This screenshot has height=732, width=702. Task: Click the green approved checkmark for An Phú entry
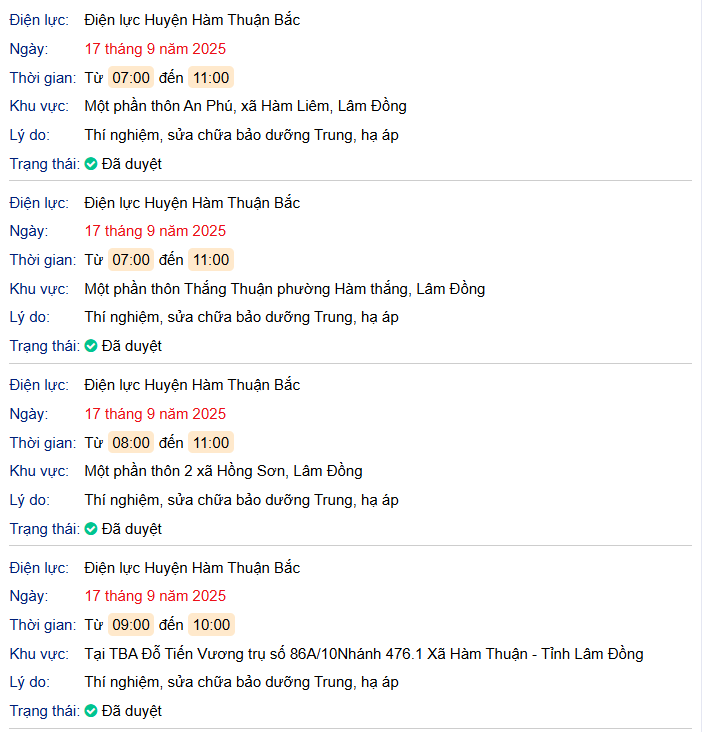(91, 164)
